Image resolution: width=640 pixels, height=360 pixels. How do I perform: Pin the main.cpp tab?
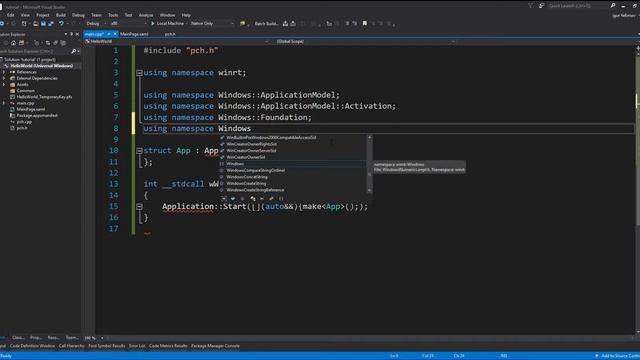[x=109, y=34]
